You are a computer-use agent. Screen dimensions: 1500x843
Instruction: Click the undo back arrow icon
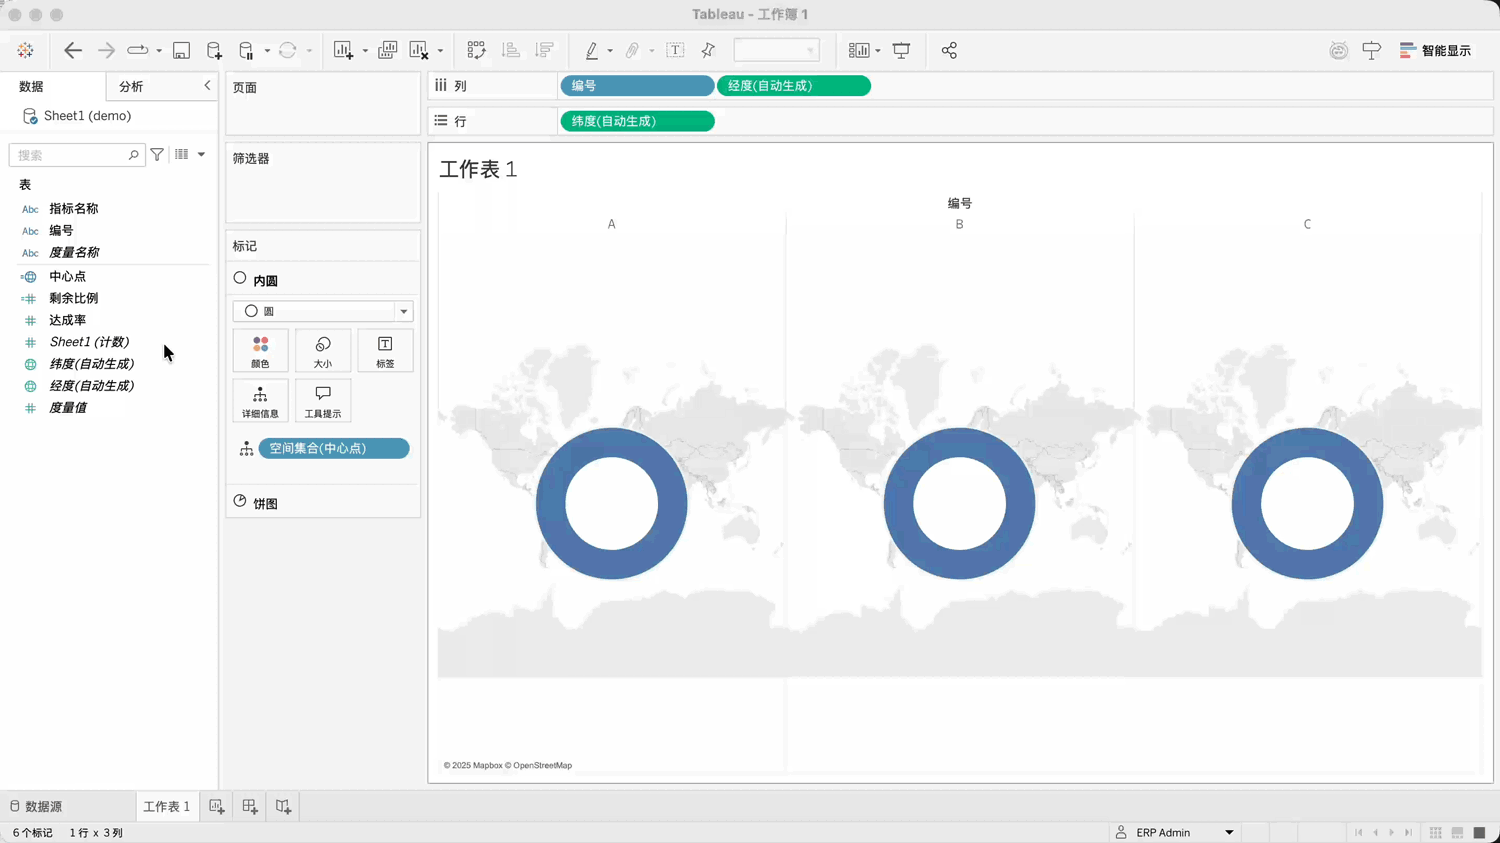[x=73, y=50]
